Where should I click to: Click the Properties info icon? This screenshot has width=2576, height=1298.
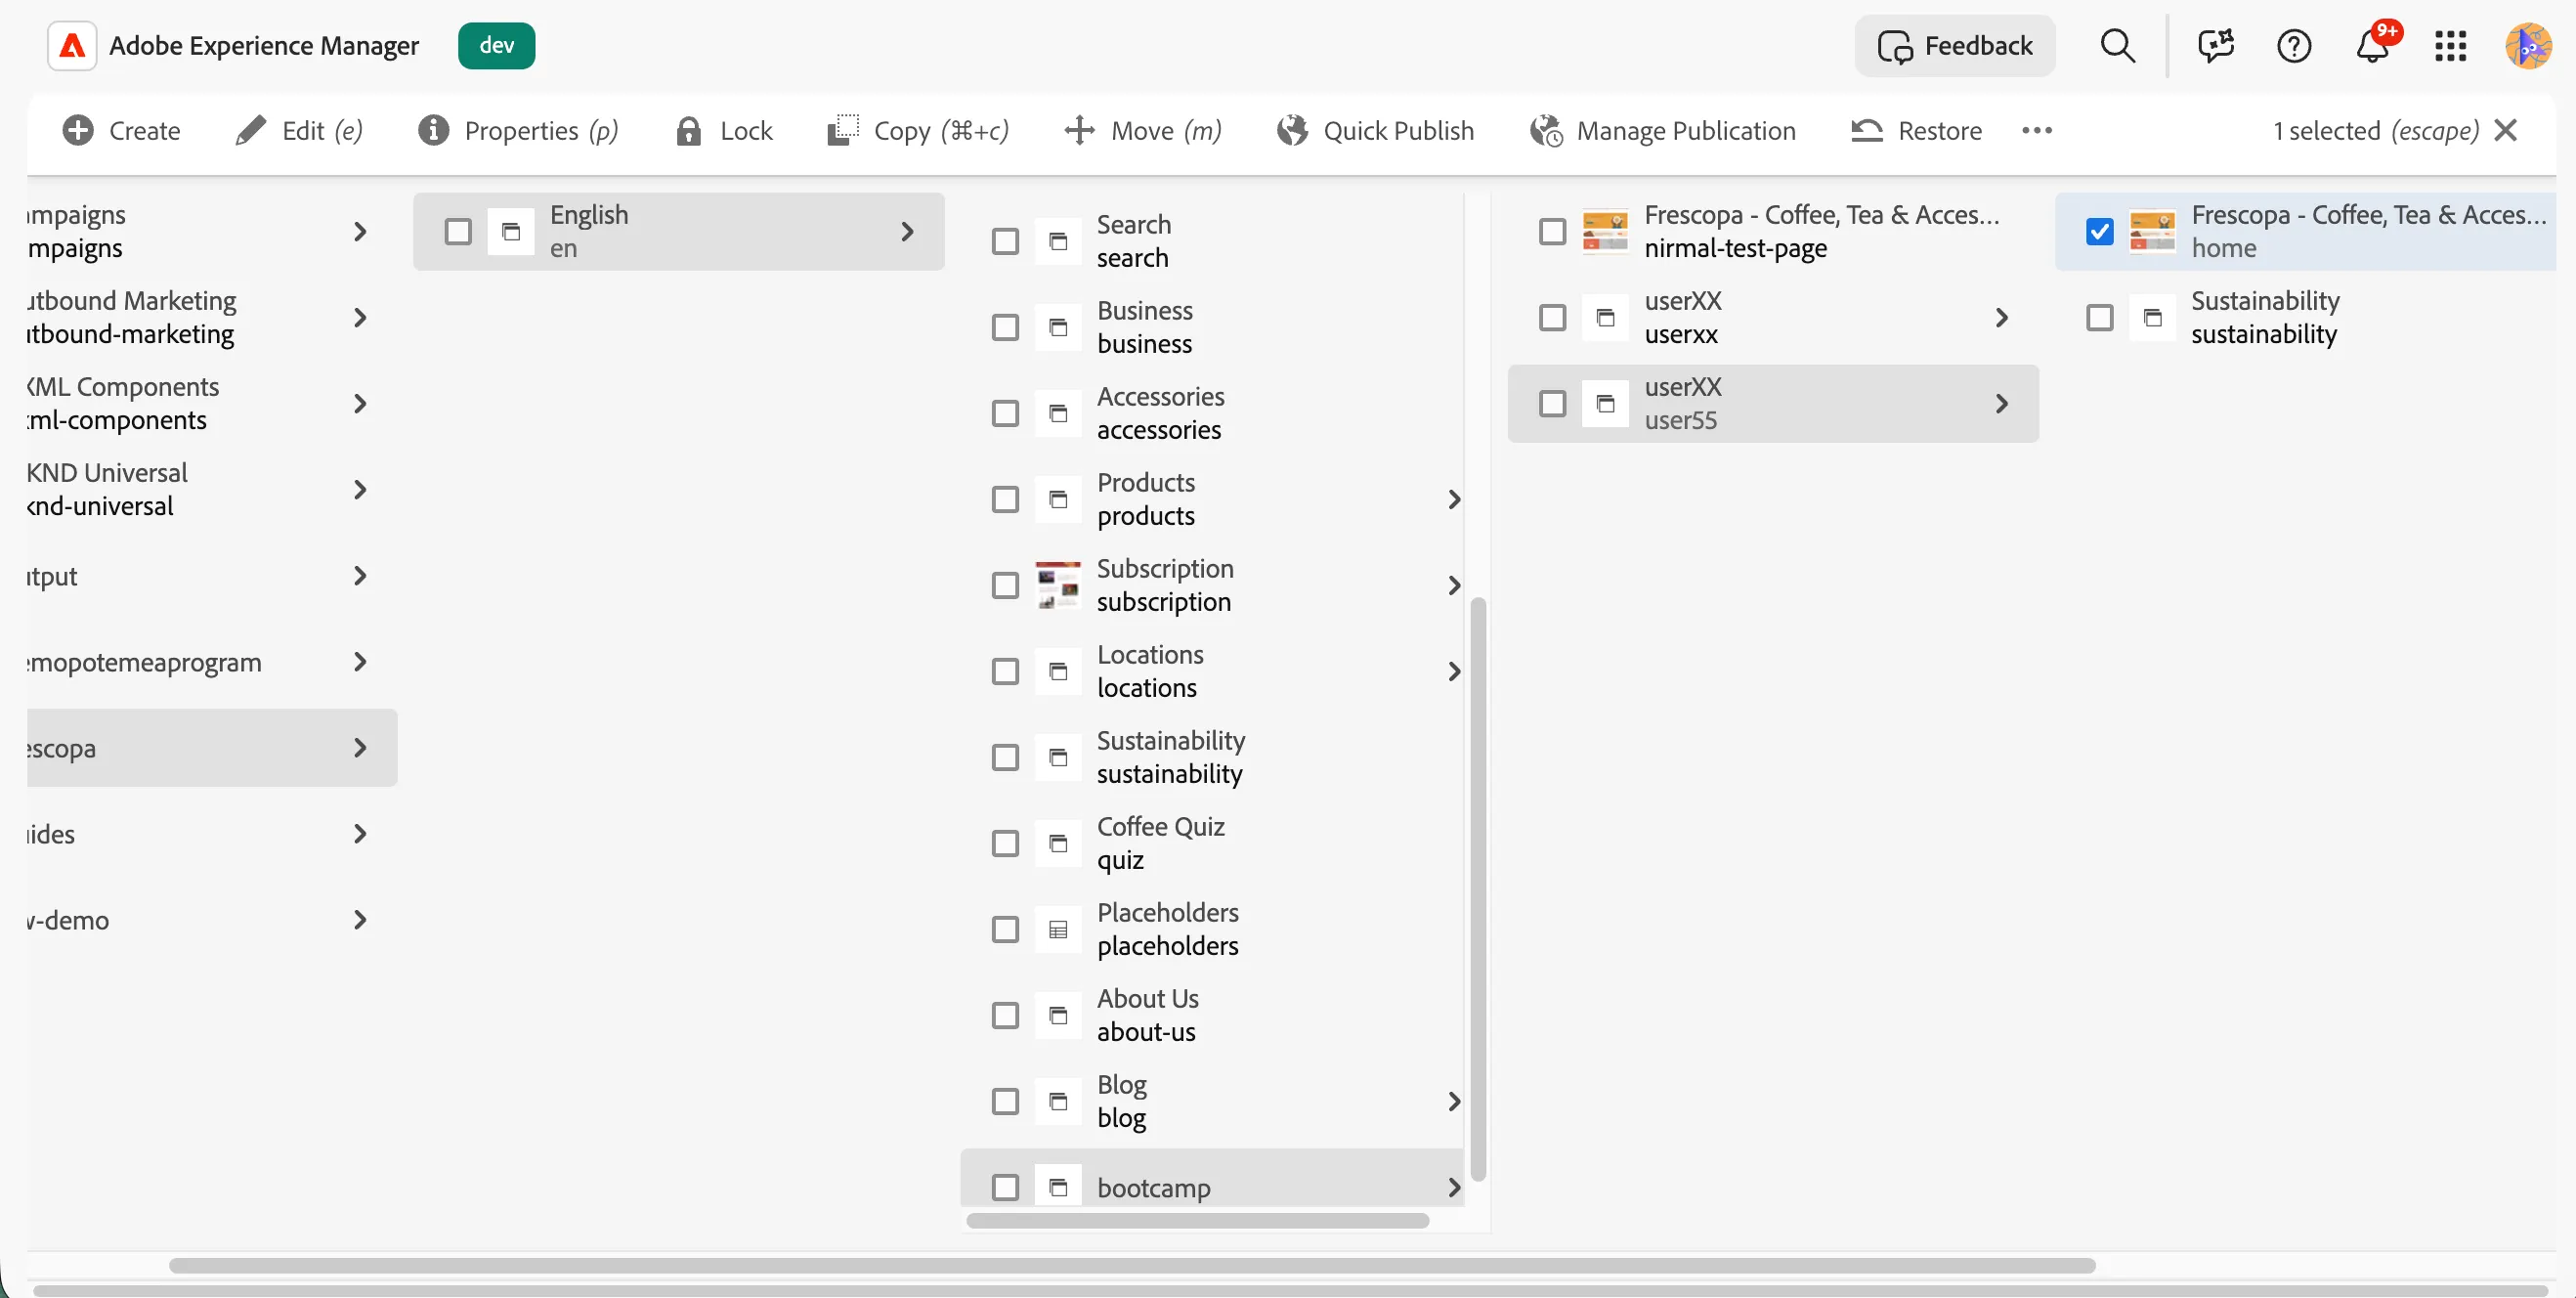(433, 131)
